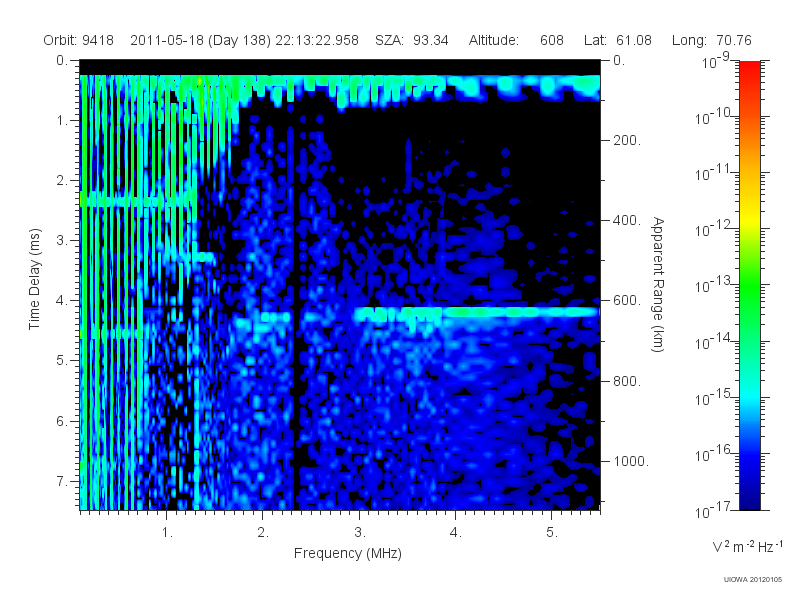Click the bright surface echo line near 4 MHz
Screen dimensions: 800x600
point(477,312)
